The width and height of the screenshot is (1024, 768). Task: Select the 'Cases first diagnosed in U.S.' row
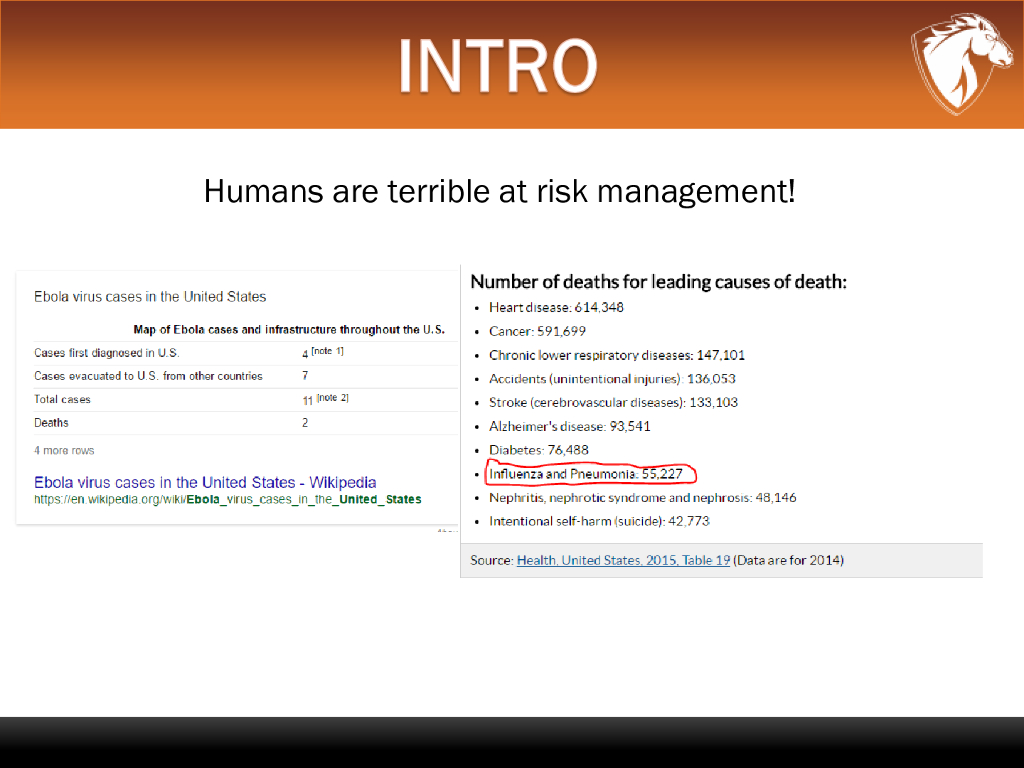[x=106, y=353]
